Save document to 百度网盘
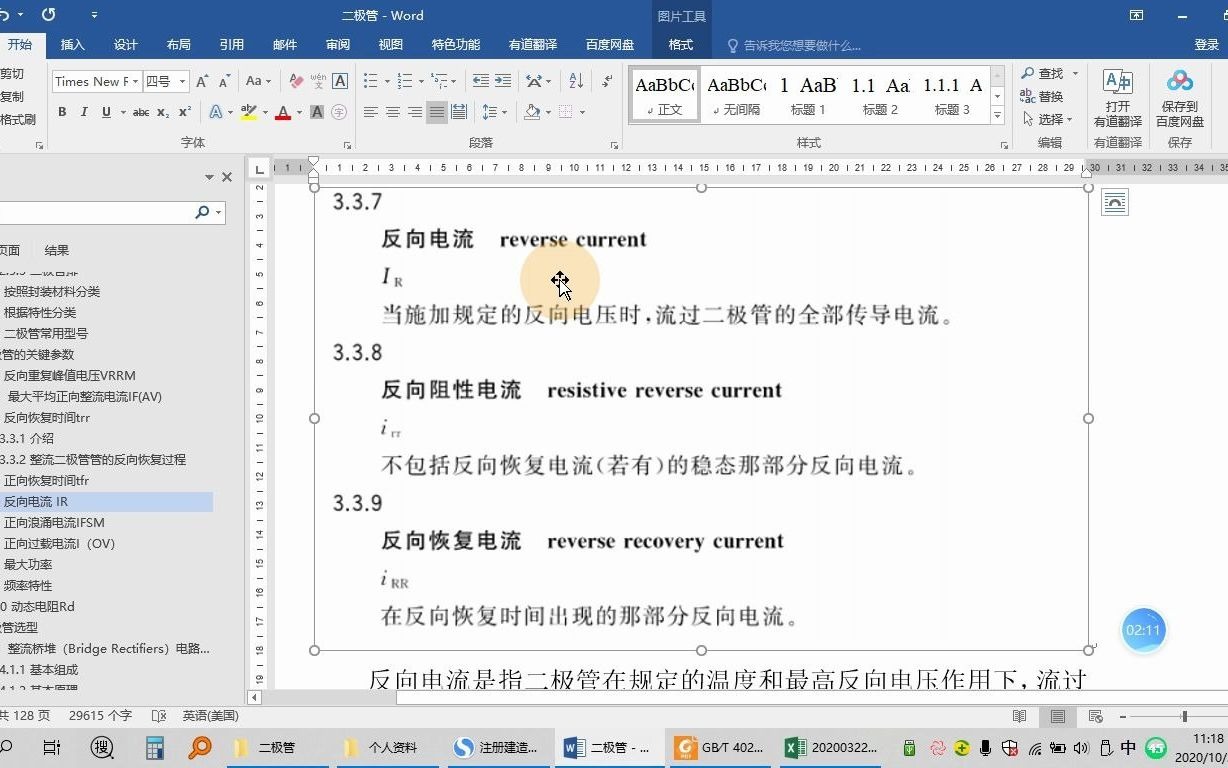1228x768 pixels. [1180, 95]
